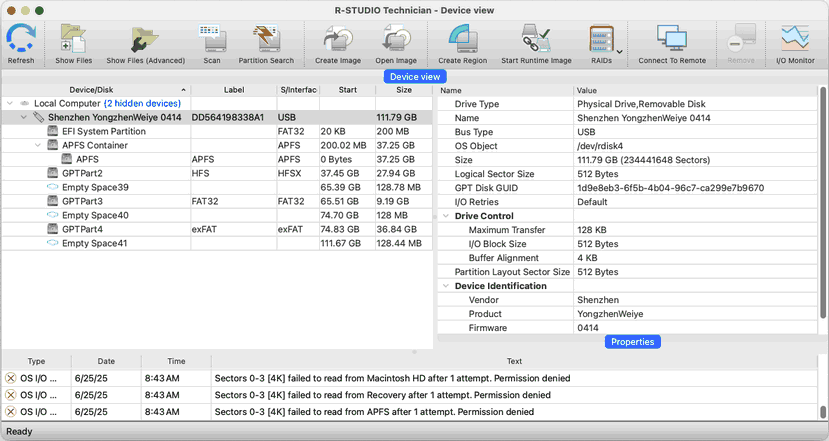The height and width of the screenshot is (441, 829).
Task: Click the error icon of Recovery log entry
Action: (11, 395)
